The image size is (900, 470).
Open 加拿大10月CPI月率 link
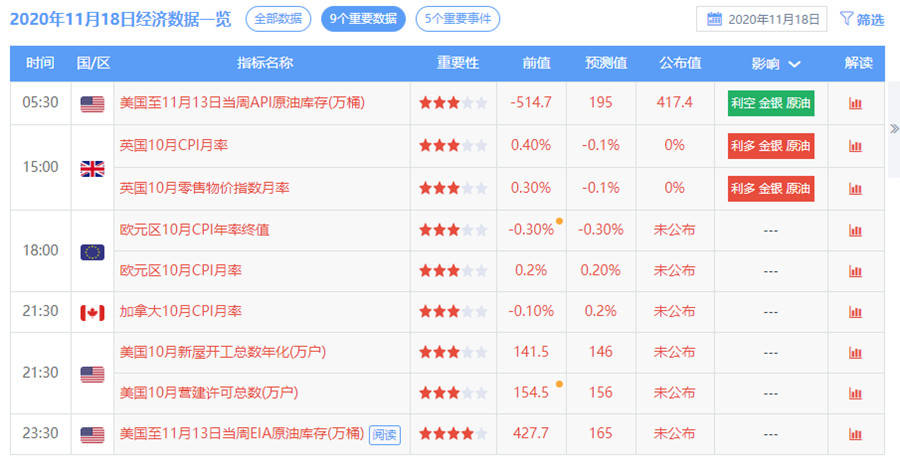pos(181,311)
